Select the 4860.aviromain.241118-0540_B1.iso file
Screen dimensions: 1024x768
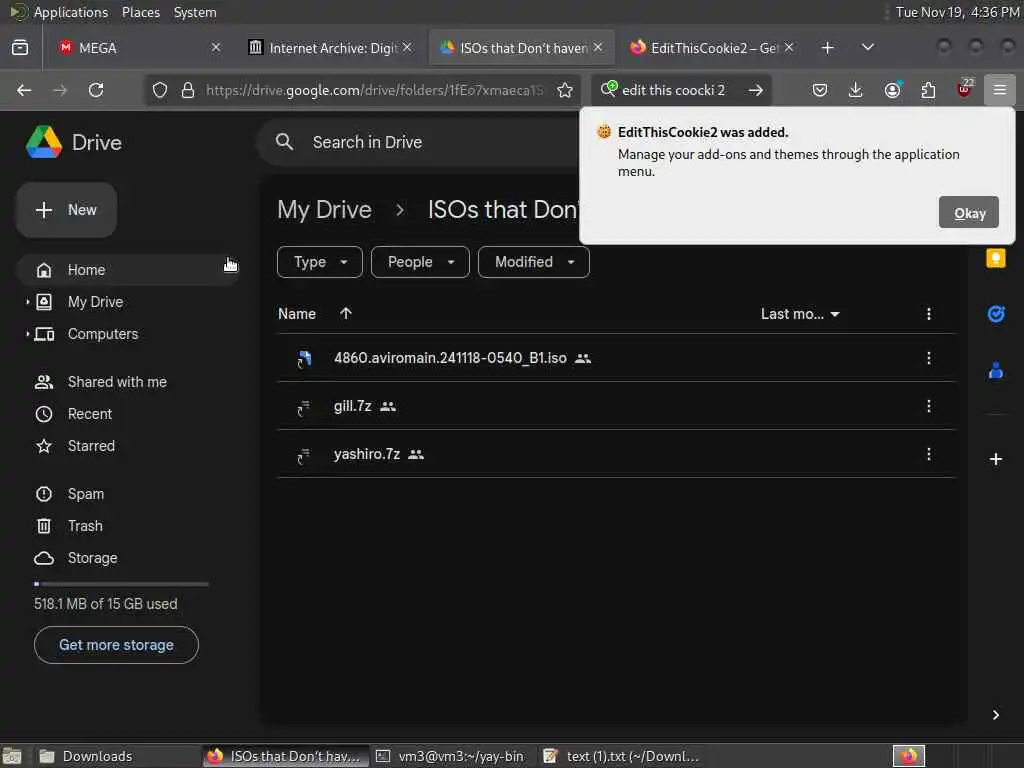tap(616, 358)
